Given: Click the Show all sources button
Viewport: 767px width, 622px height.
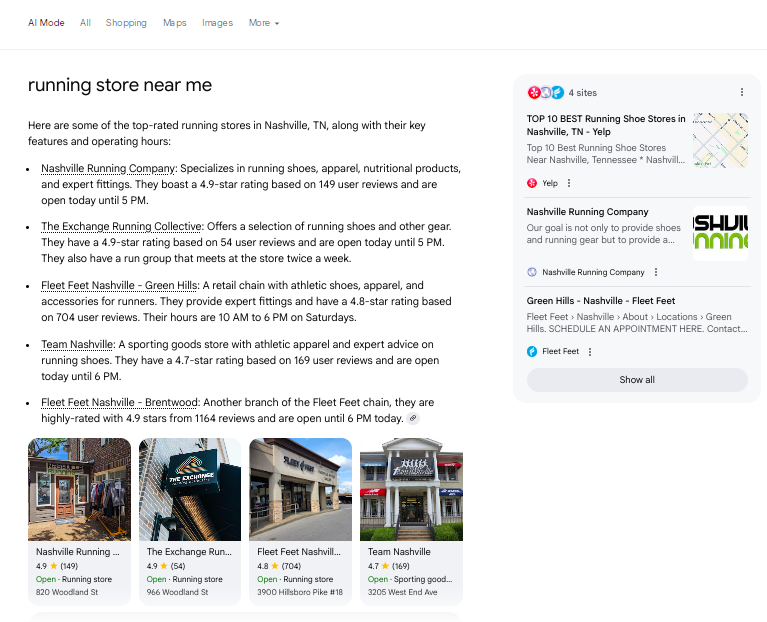Looking at the screenshot, I should [x=637, y=380].
